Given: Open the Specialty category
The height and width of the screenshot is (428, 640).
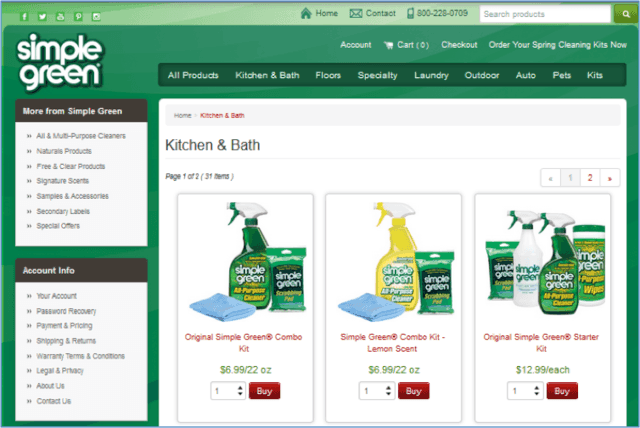Looking at the screenshot, I should point(377,75).
